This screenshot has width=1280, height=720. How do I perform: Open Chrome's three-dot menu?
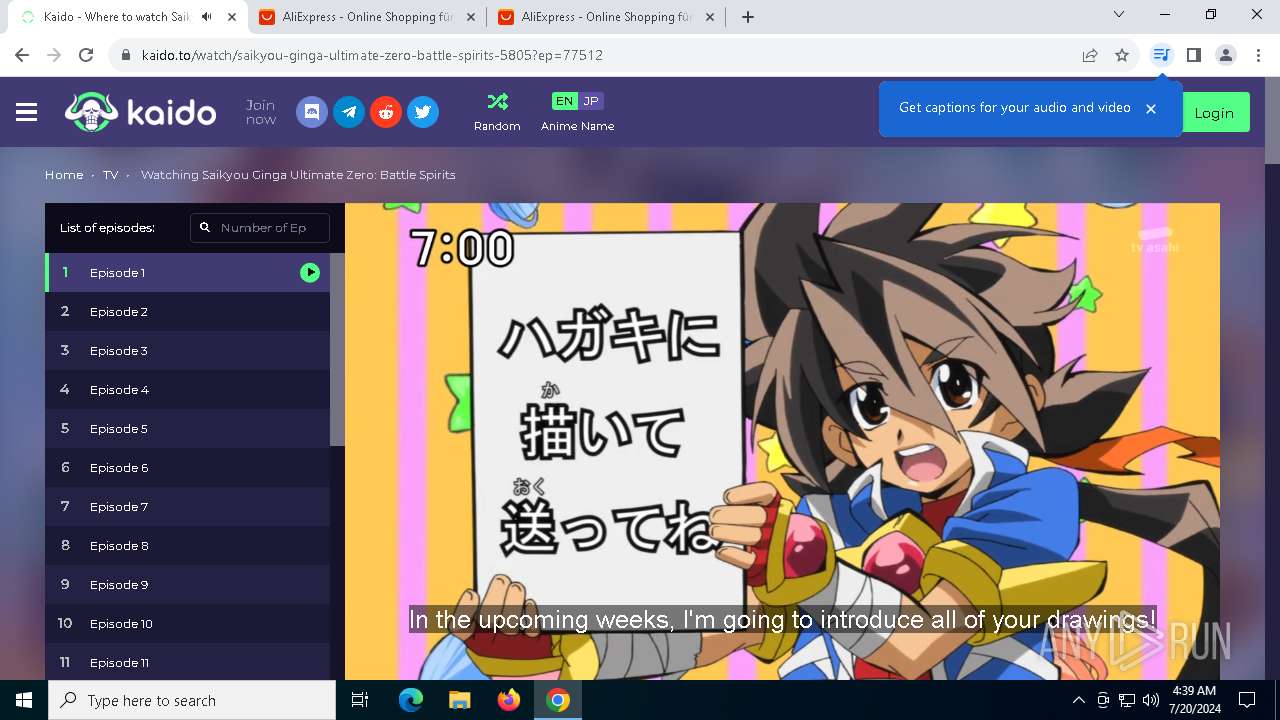point(1258,55)
